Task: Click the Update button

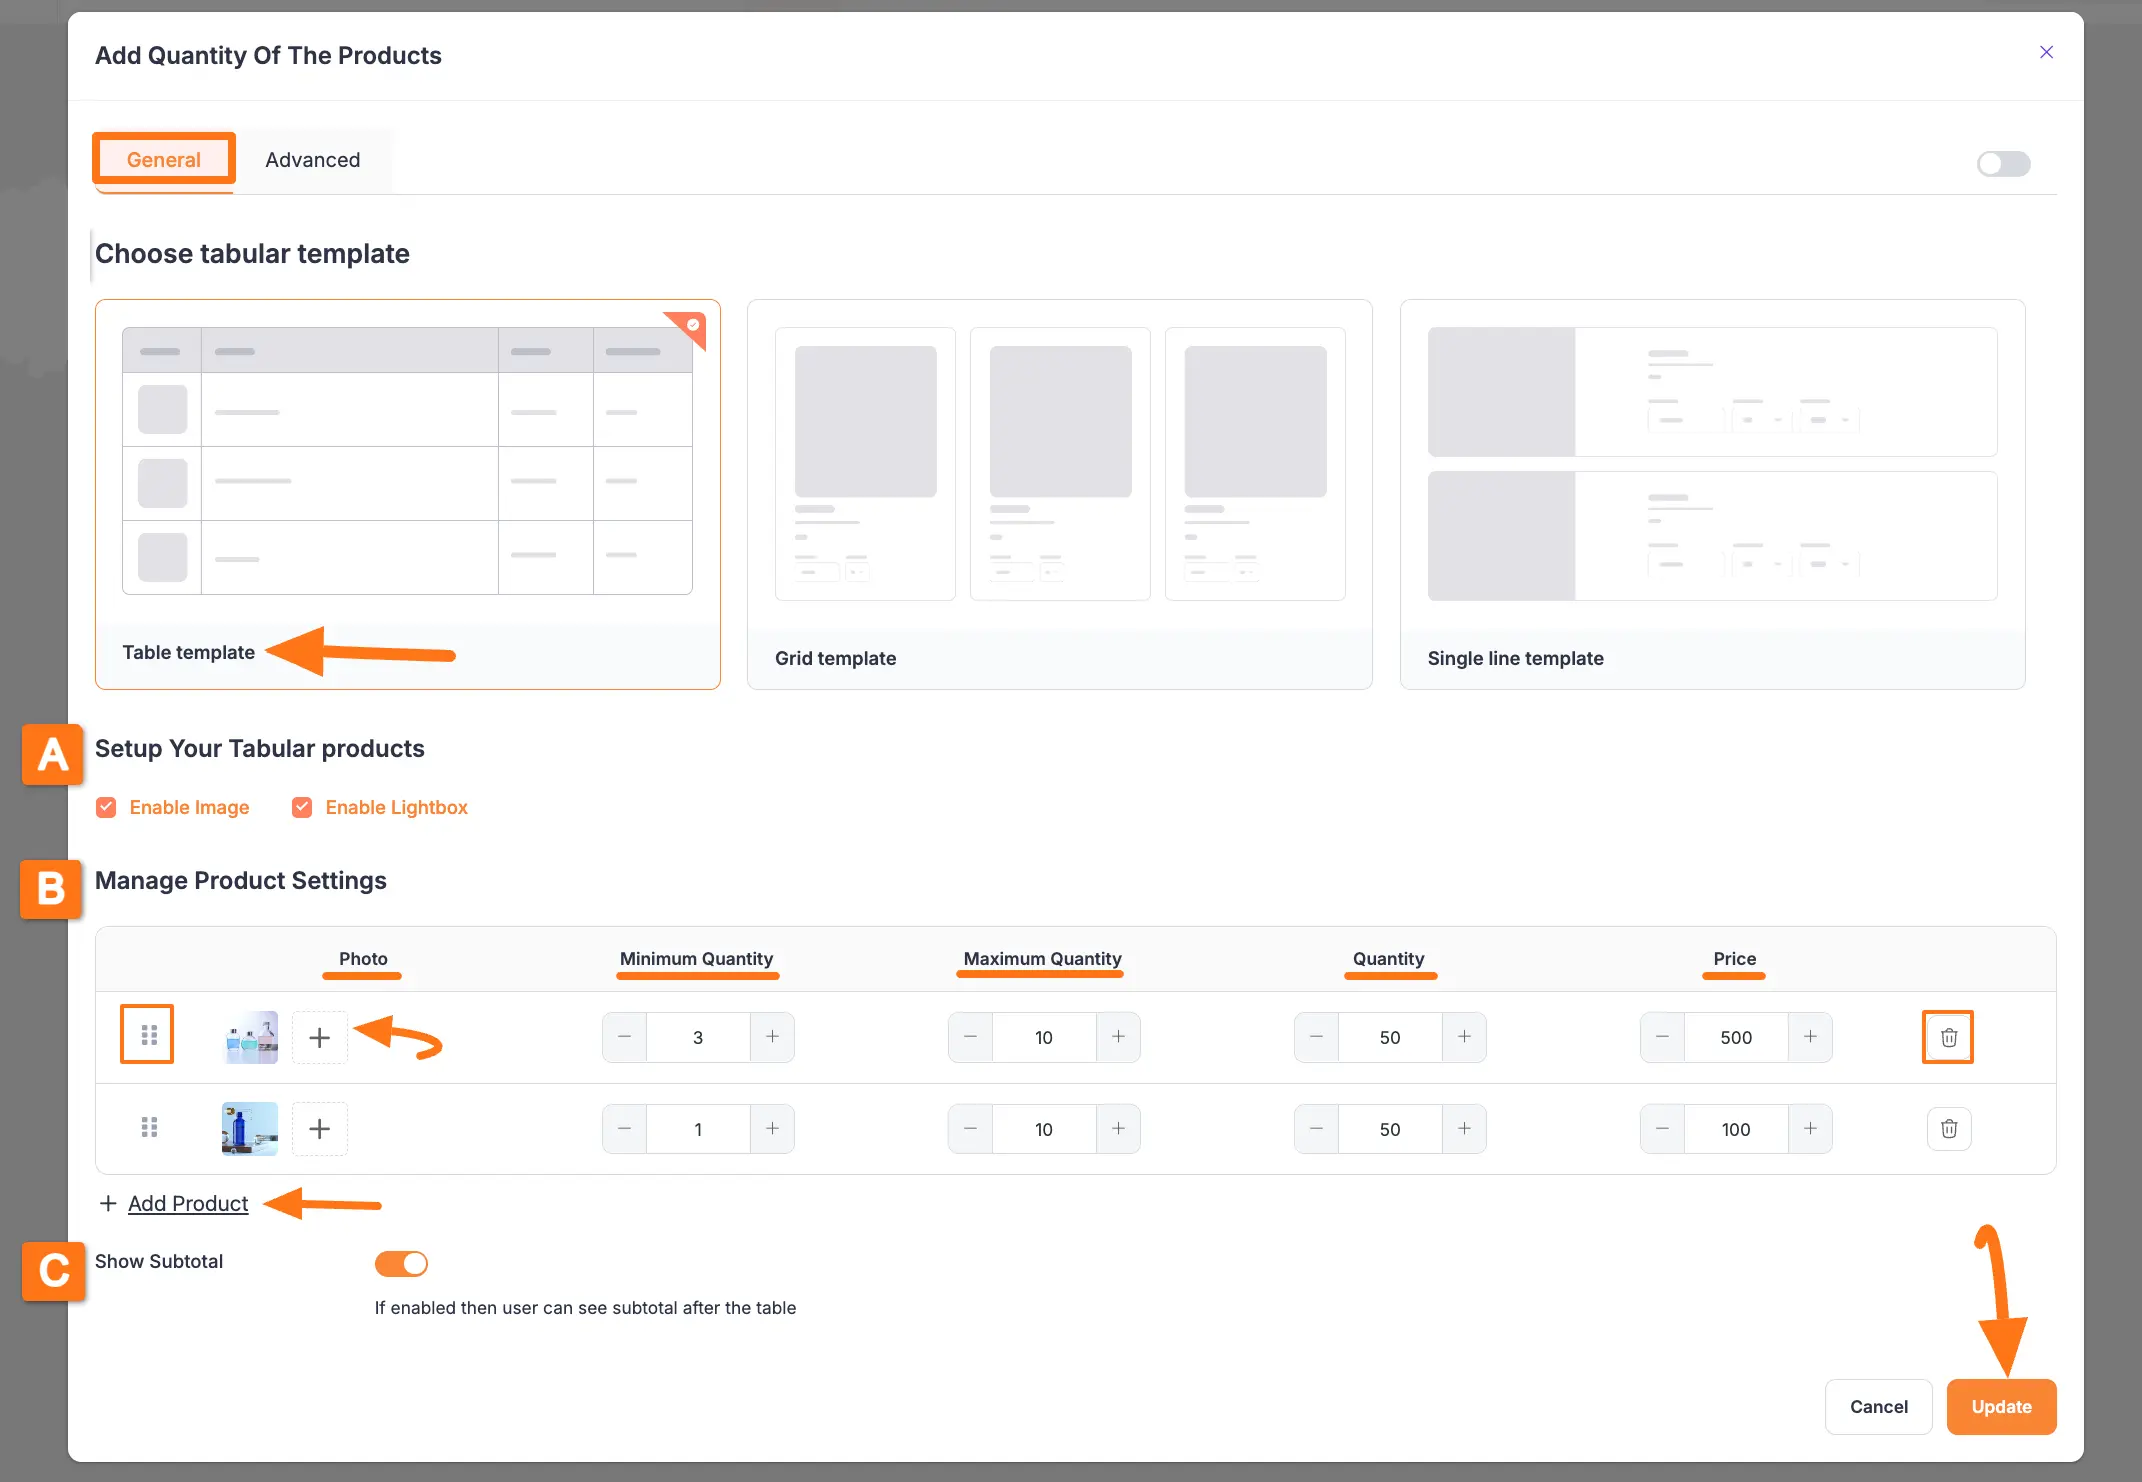Action: (x=2001, y=1406)
